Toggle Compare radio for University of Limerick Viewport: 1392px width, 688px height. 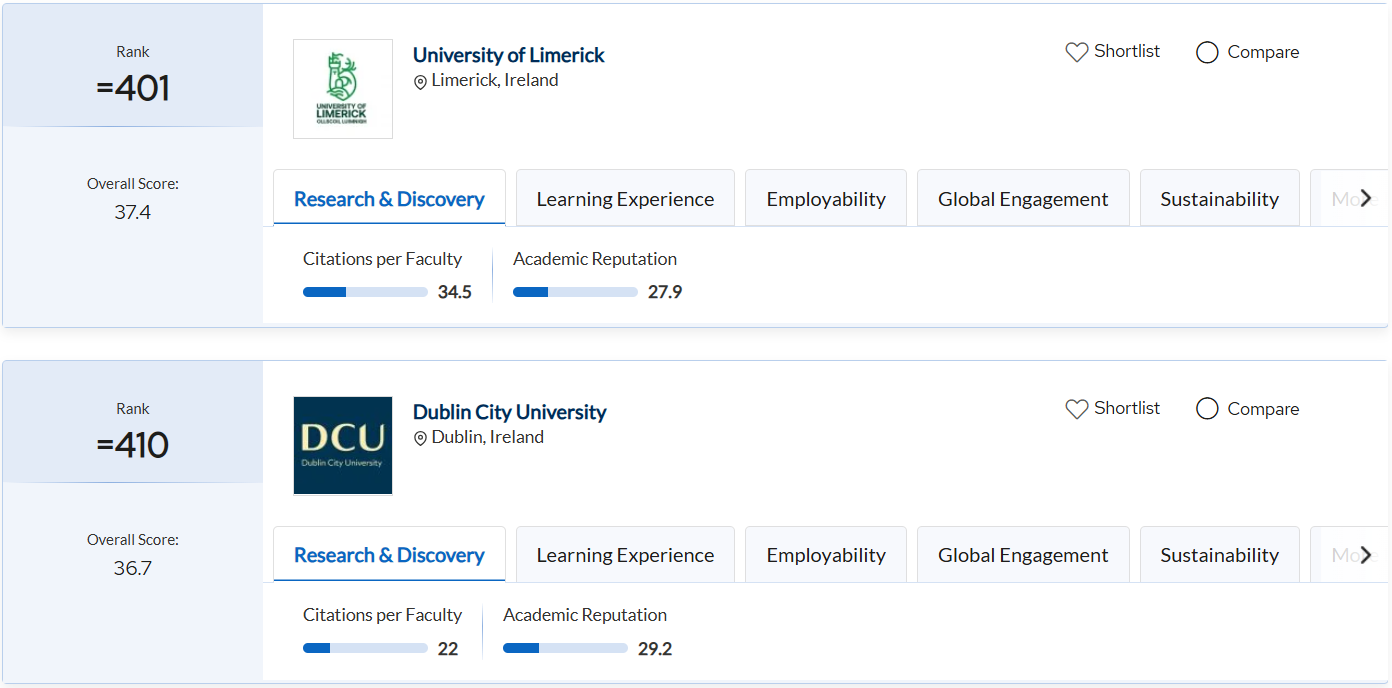[1207, 52]
